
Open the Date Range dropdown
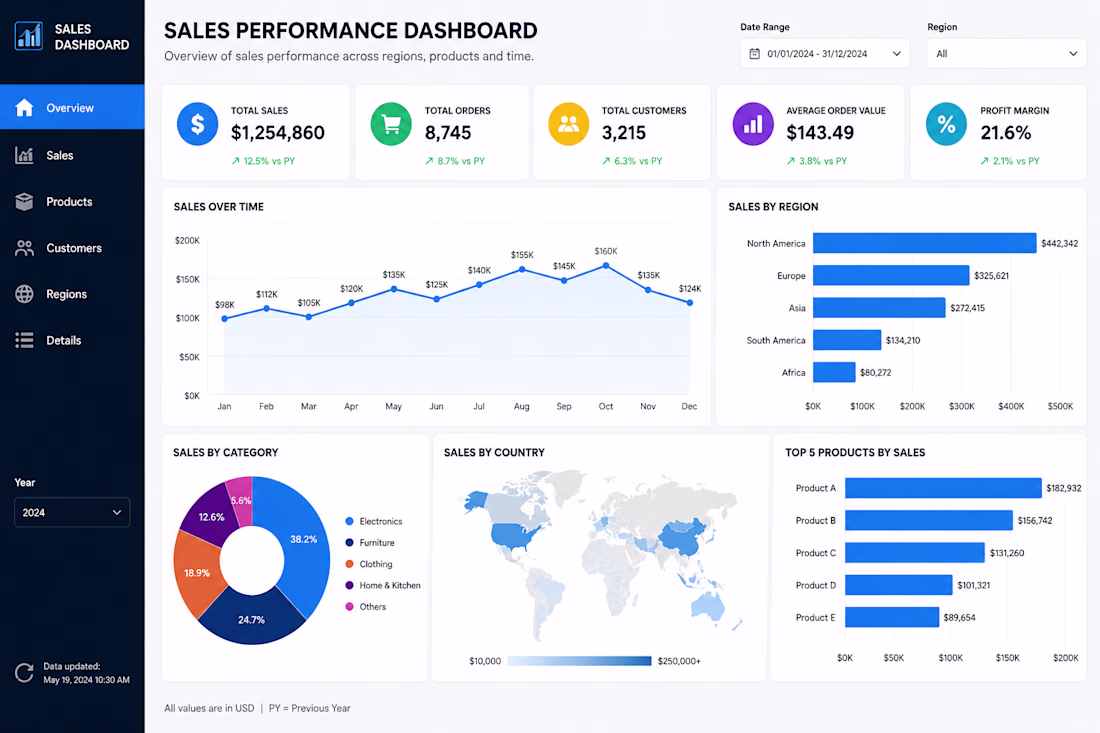click(x=825, y=53)
